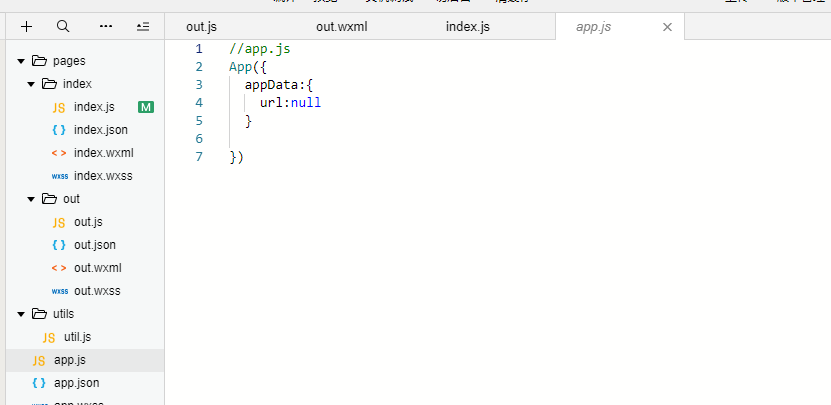Click the JS icon beside out.js in tree
The width and height of the screenshot is (831, 405).
(x=59, y=223)
